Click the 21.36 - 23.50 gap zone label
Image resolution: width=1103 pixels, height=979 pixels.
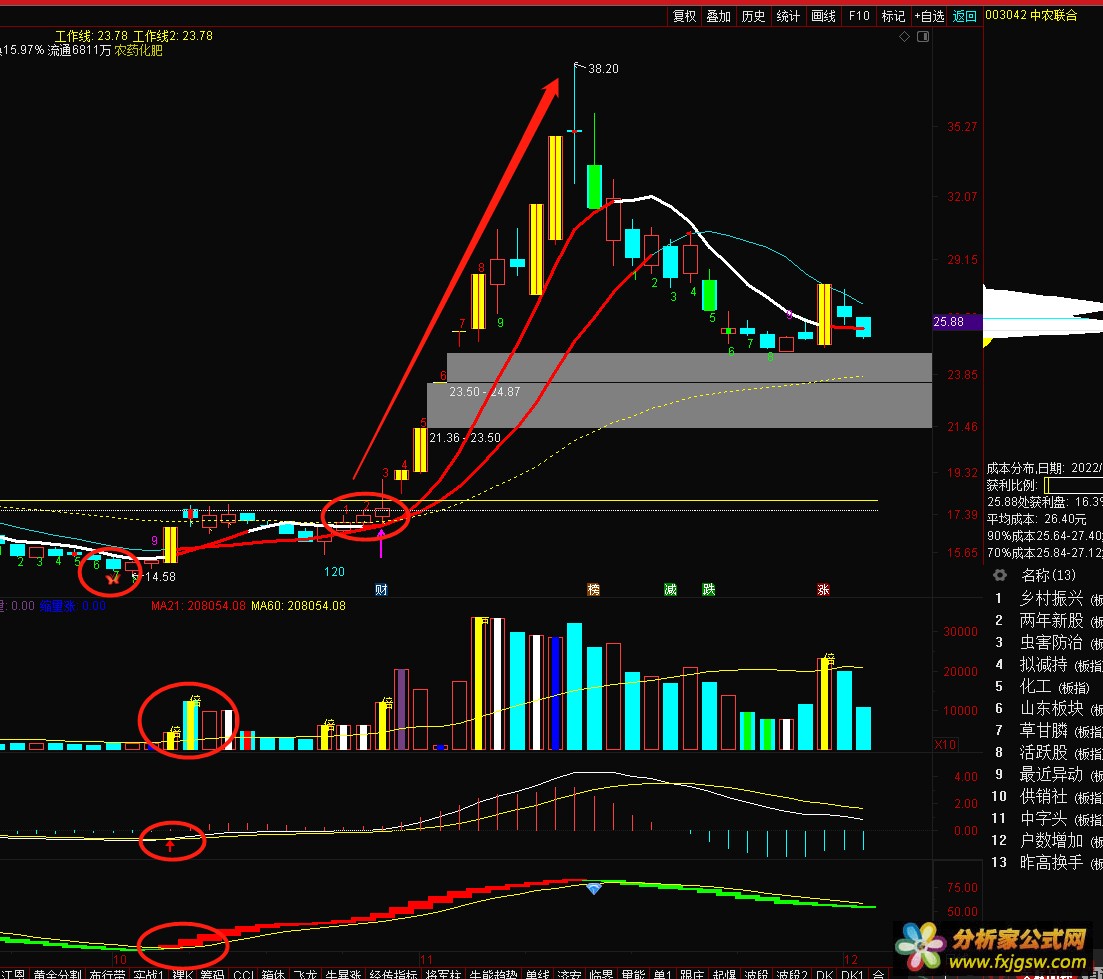click(x=465, y=437)
